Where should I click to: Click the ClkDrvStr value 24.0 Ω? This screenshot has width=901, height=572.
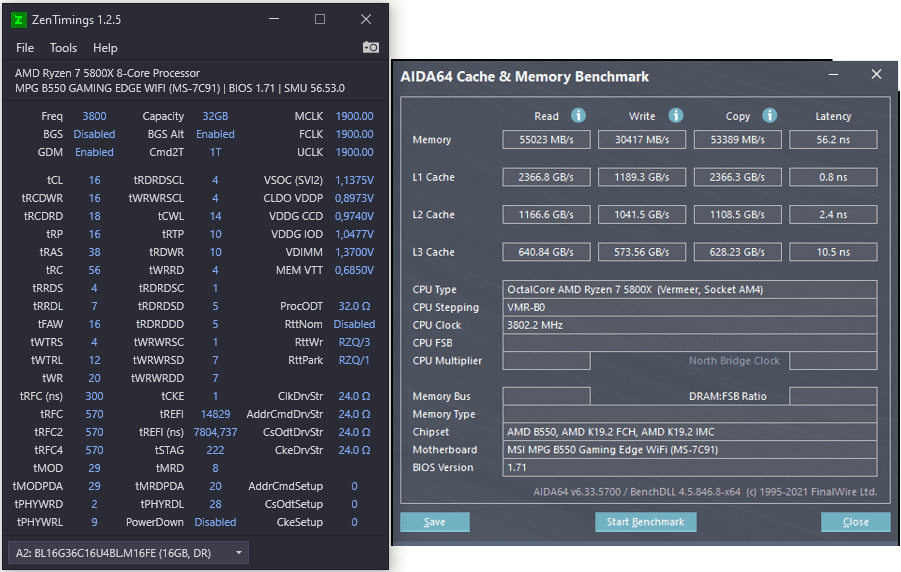[x=355, y=396]
